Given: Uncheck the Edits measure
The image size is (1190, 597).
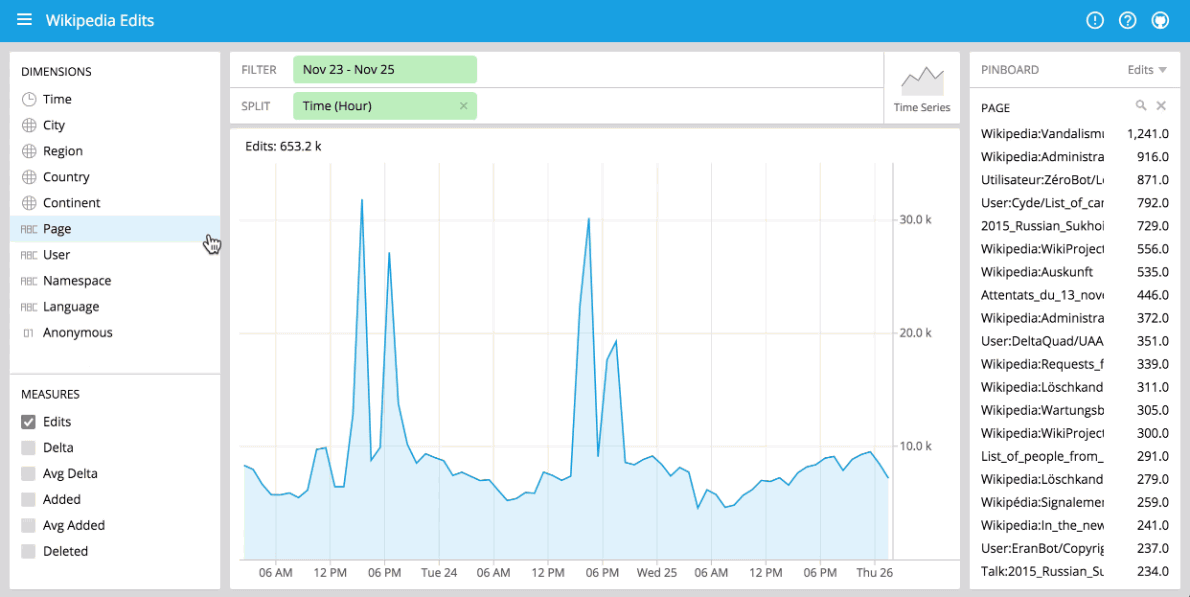Looking at the screenshot, I should [28, 422].
